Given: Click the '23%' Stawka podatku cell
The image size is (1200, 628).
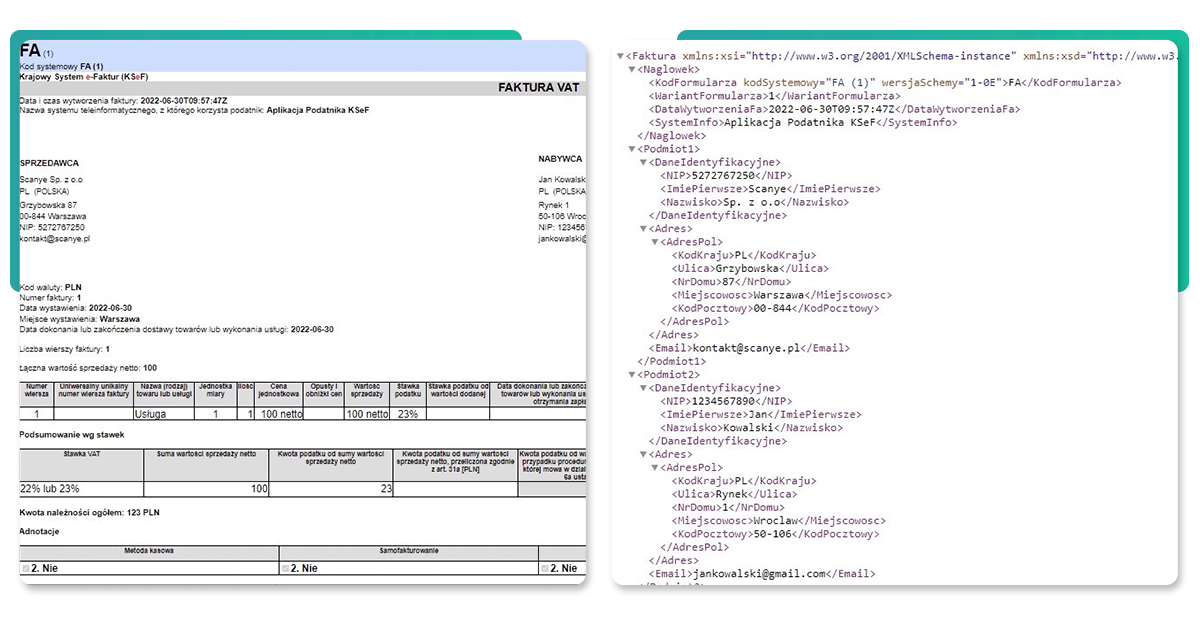Looking at the screenshot, I should pyautogui.click(x=407, y=413).
